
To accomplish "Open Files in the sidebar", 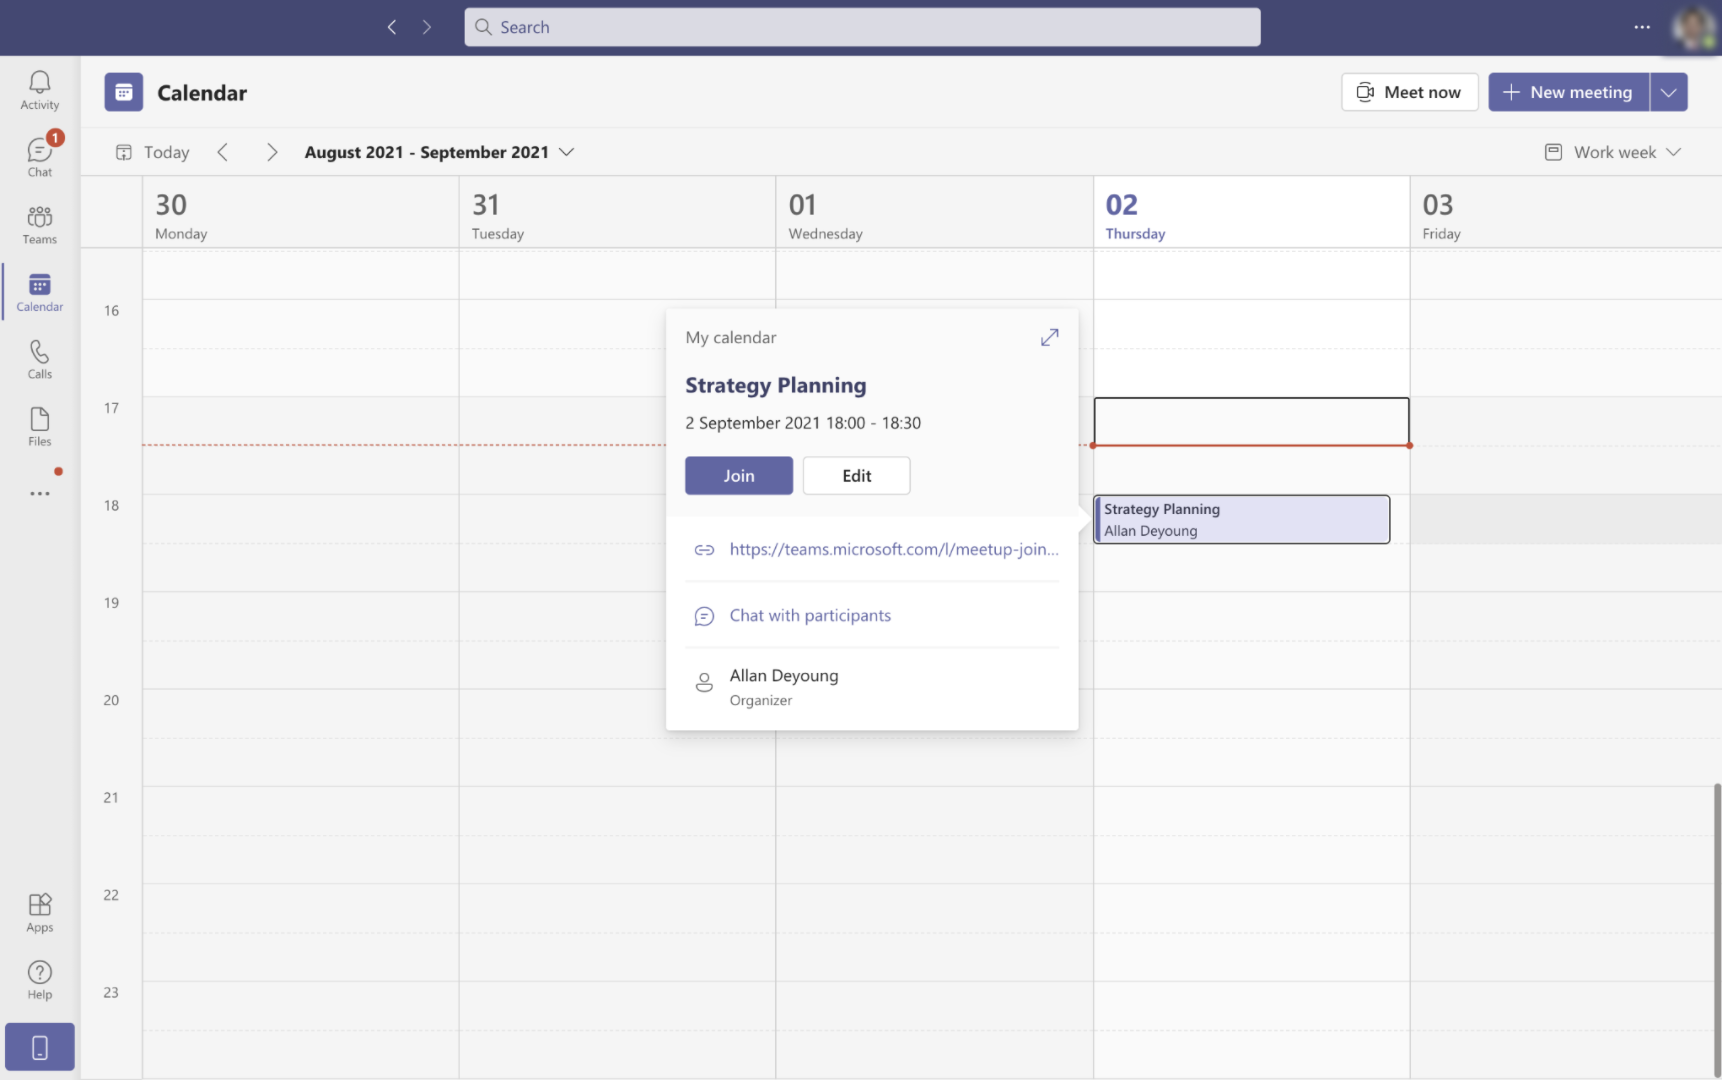I will pos(40,426).
